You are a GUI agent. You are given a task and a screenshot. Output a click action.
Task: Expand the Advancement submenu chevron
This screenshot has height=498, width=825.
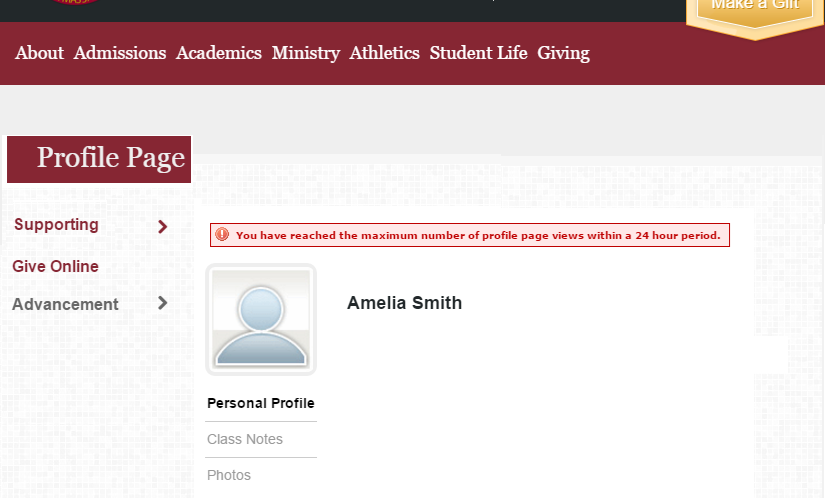(163, 303)
